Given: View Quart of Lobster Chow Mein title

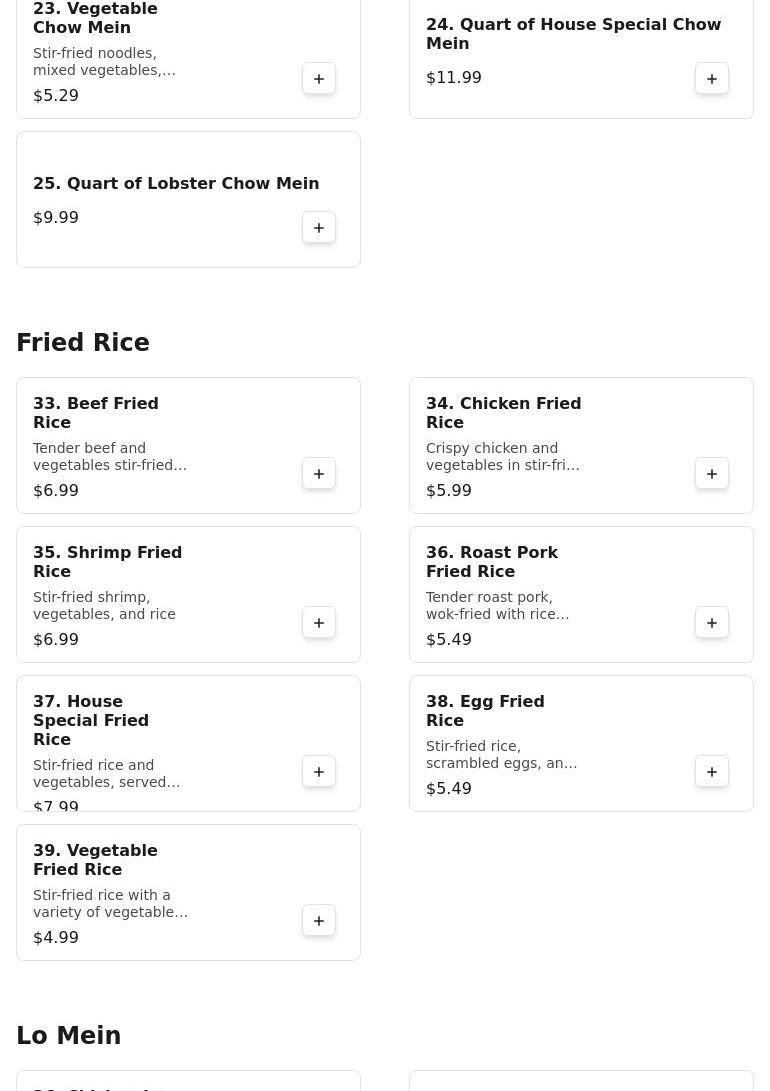Looking at the screenshot, I should pos(176,184).
